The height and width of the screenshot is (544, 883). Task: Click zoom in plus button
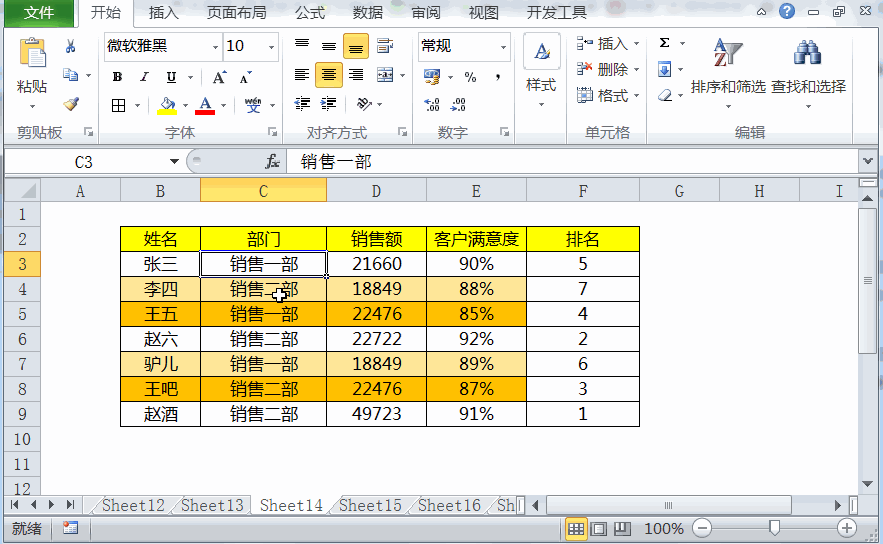tap(846, 528)
